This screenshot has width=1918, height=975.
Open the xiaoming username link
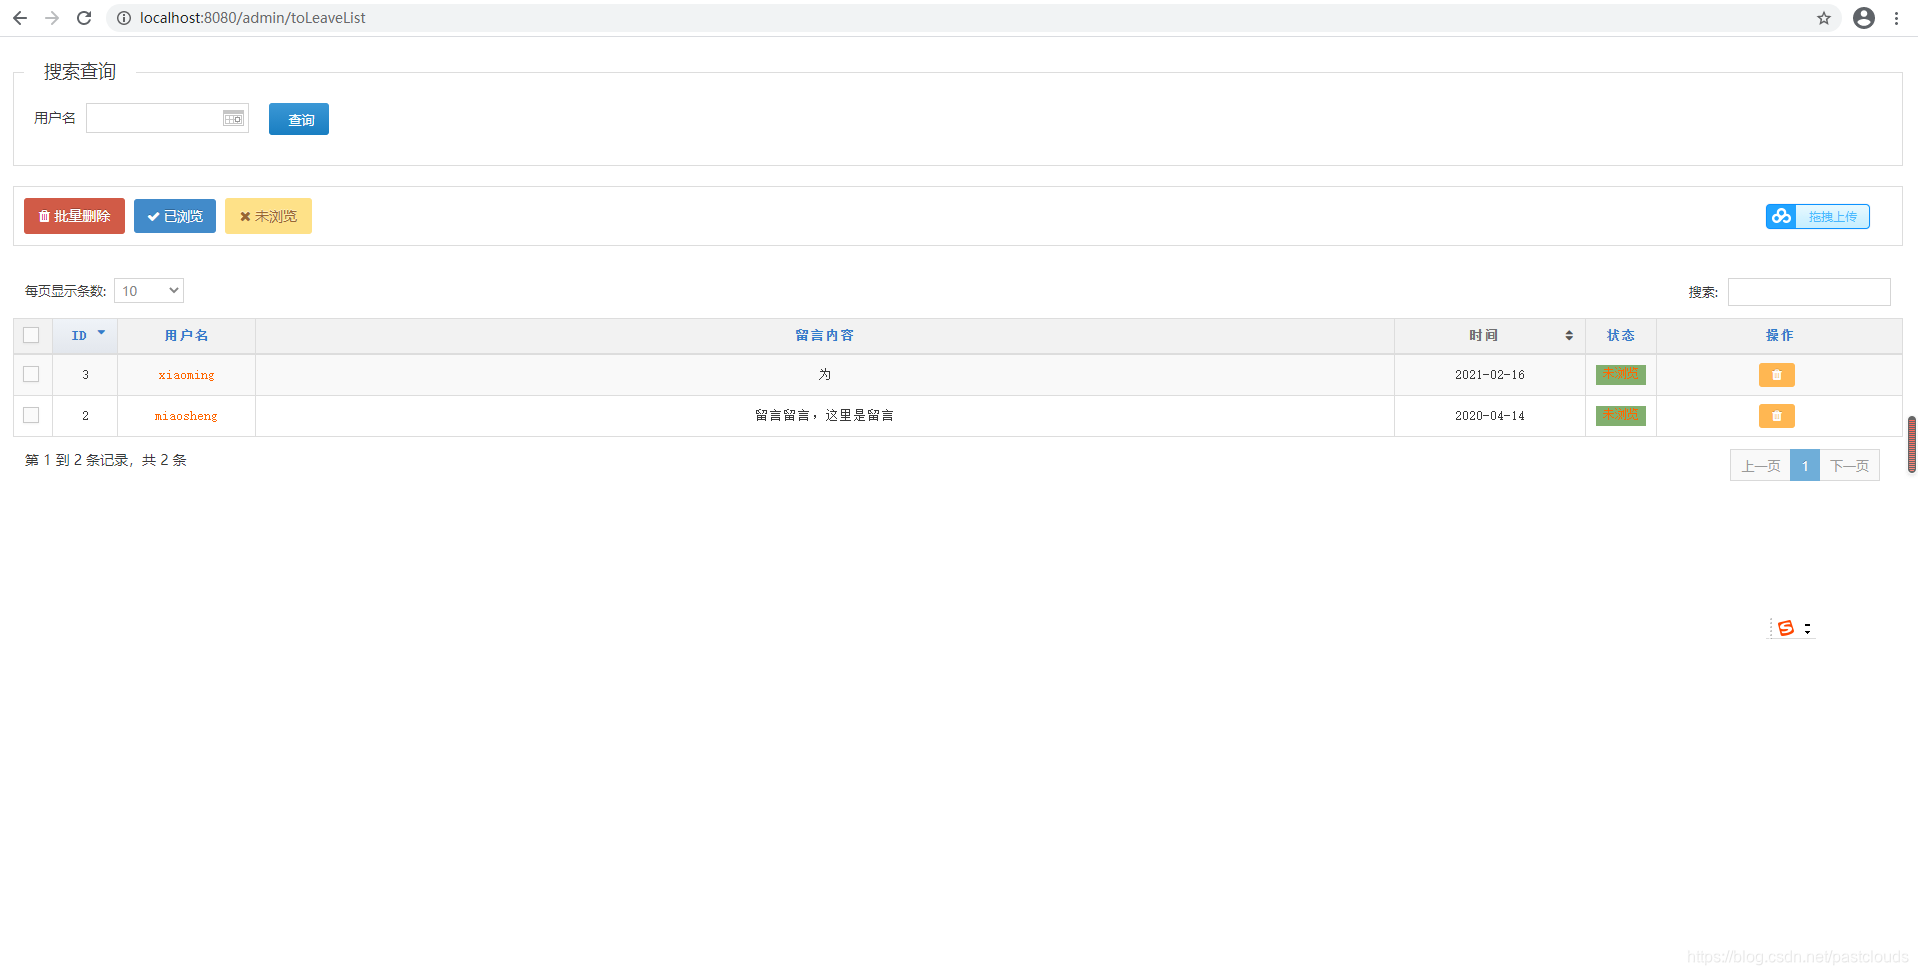point(186,375)
